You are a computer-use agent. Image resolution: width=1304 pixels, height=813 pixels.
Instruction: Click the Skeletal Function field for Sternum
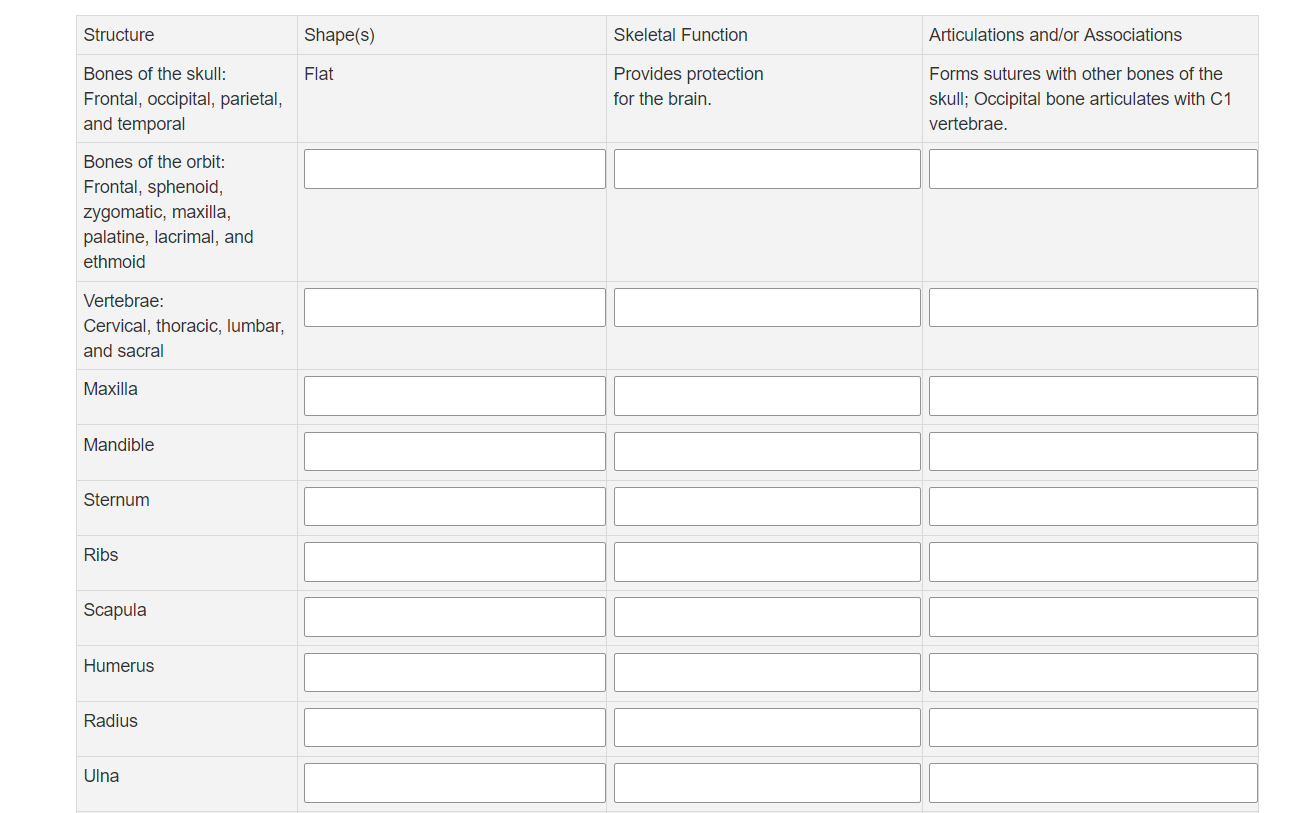[766, 506]
